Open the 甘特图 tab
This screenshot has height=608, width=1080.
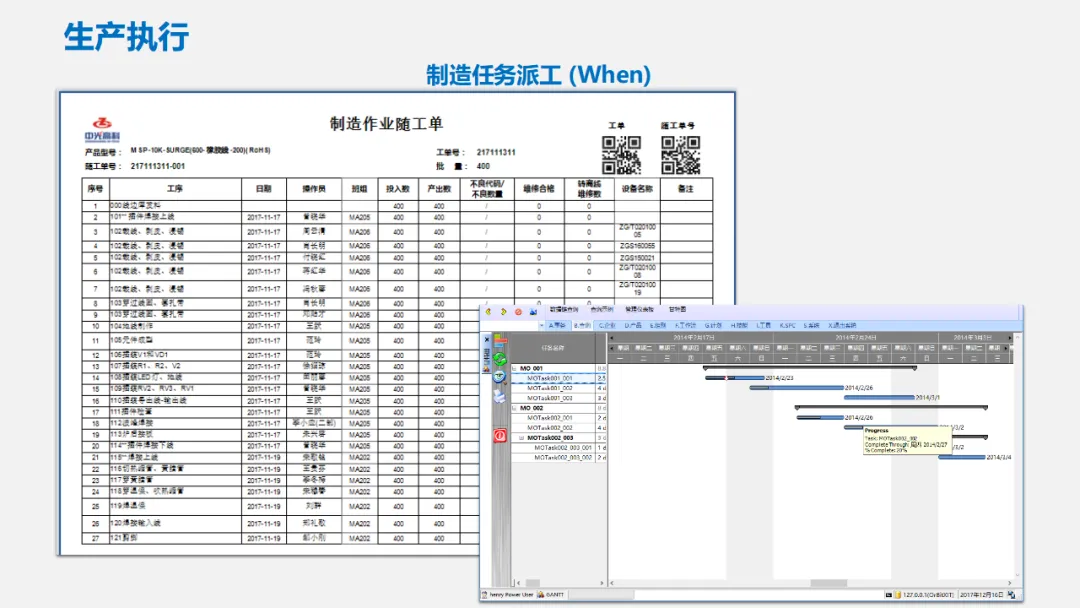[x=678, y=310]
